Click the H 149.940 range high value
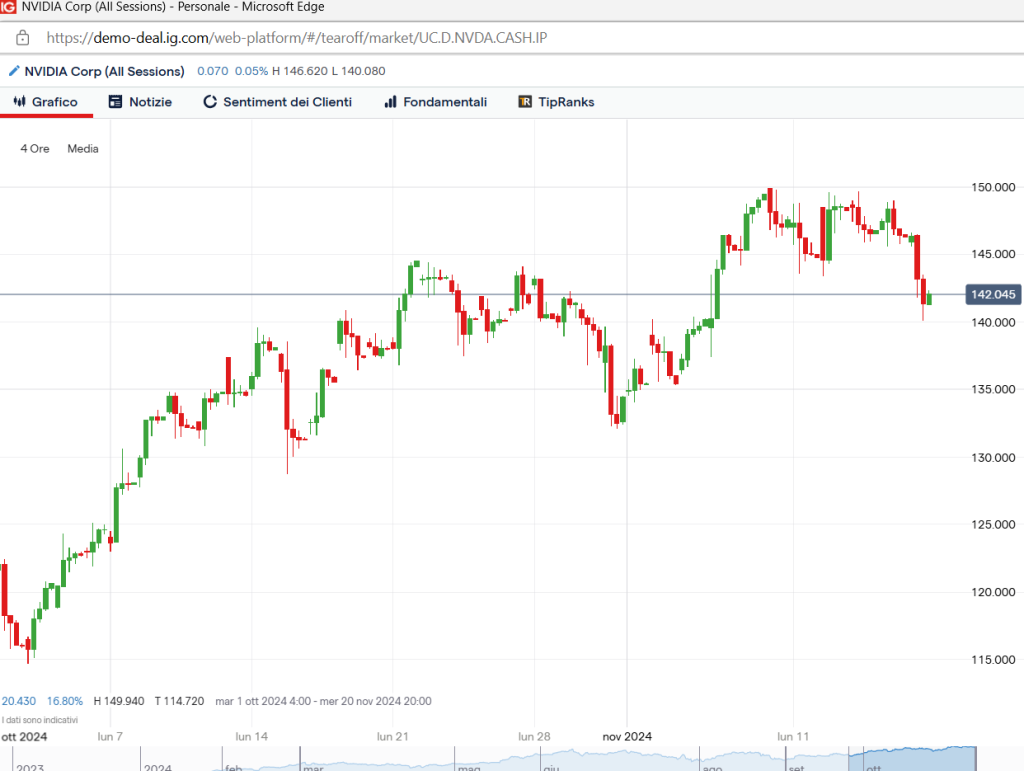This screenshot has width=1024, height=771. pyautogui.click(x=119, y=701)
